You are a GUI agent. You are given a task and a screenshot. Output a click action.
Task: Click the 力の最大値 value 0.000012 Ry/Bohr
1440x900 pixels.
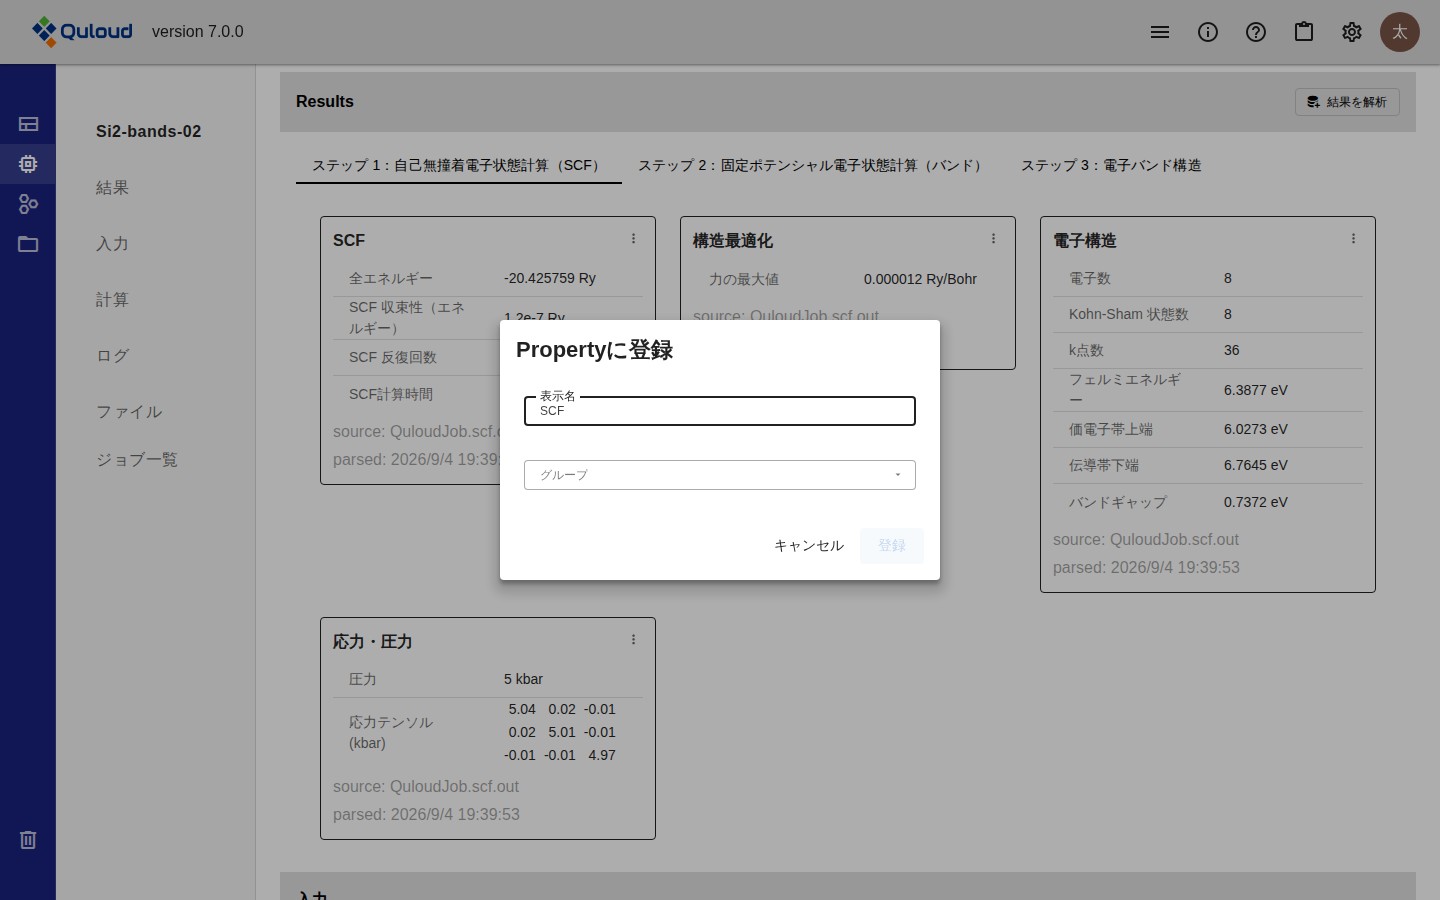[x=920, y=279]
